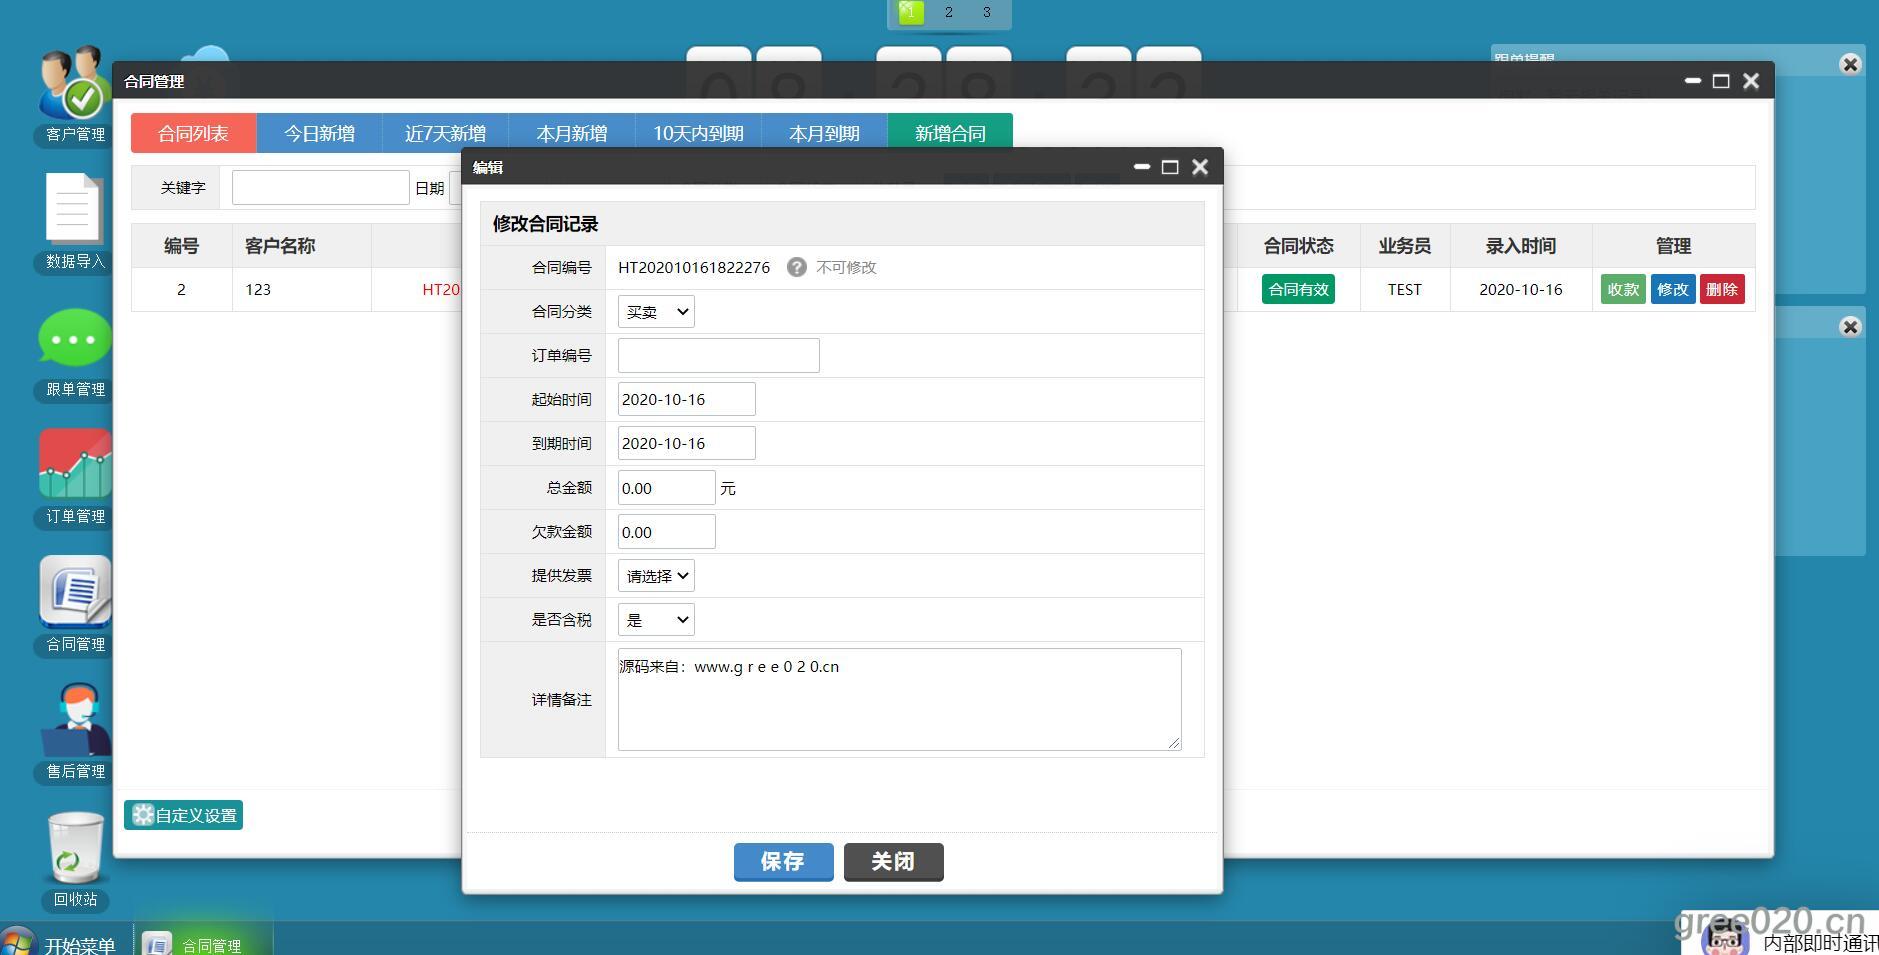Switch to the 本月到期 tab

(x=824, y=133)
